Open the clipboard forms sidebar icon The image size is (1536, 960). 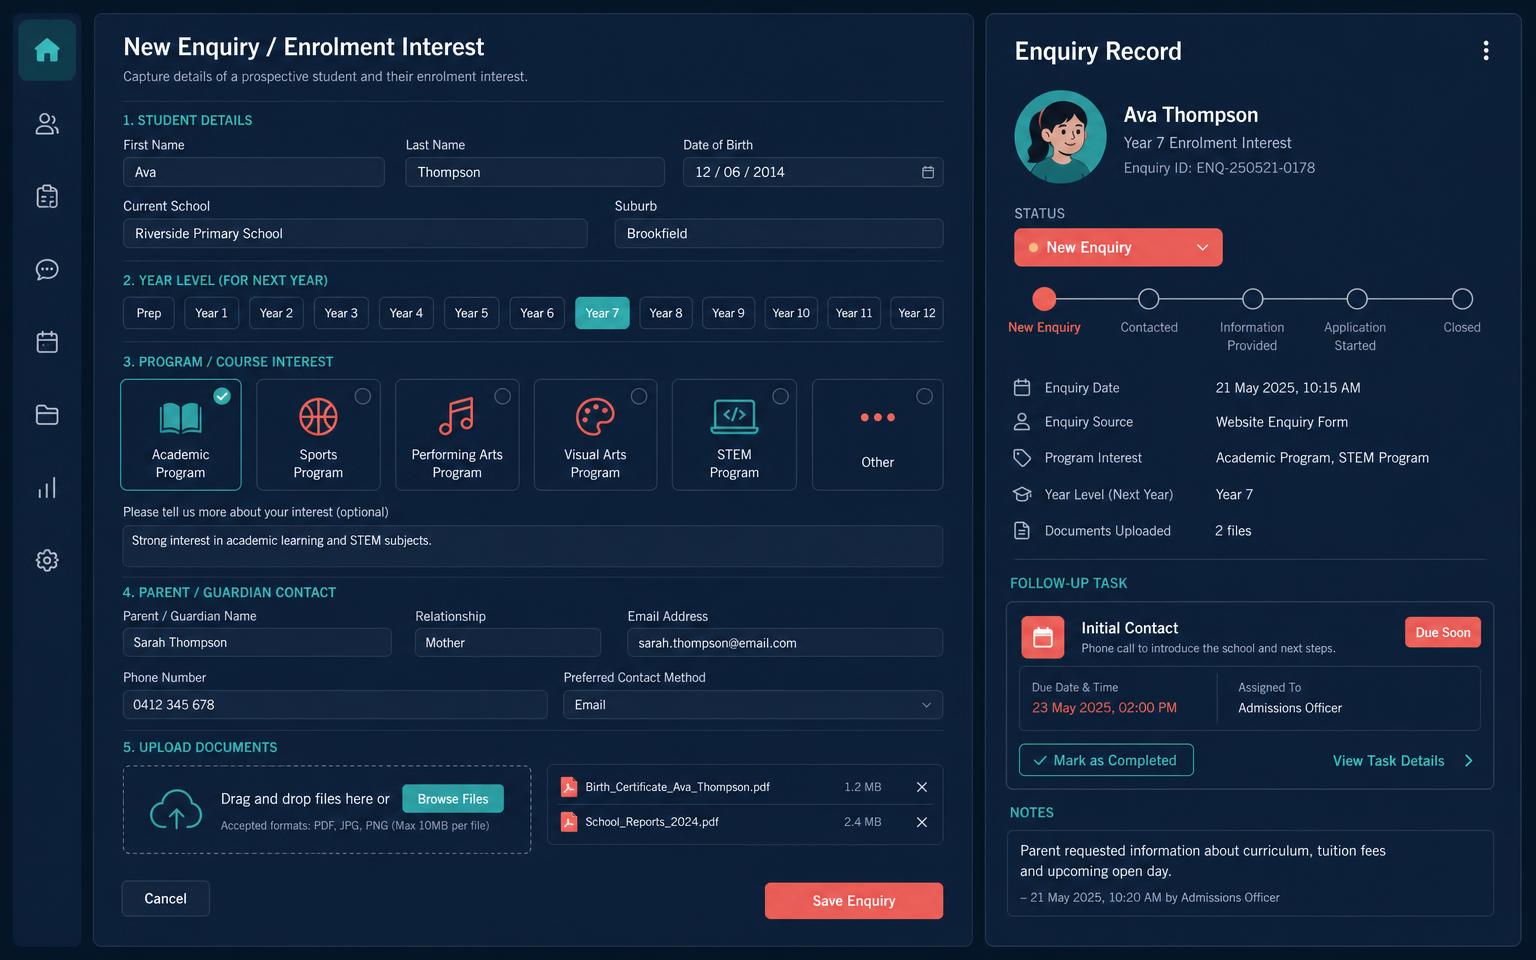(x=47, y=196)
